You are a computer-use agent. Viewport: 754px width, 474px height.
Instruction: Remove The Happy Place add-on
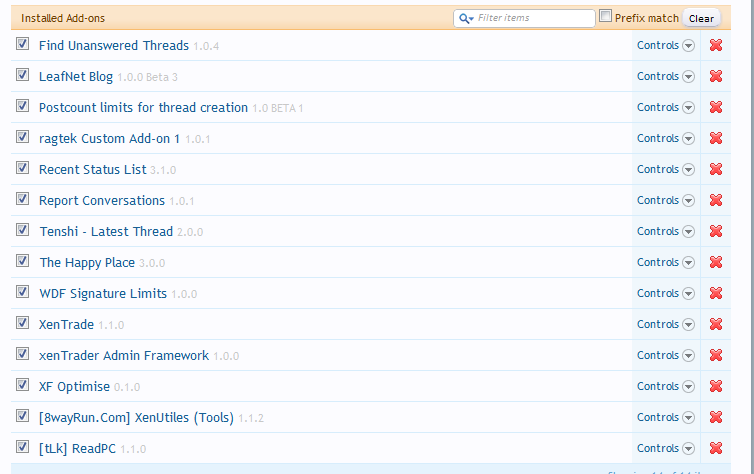click(716, 262)
